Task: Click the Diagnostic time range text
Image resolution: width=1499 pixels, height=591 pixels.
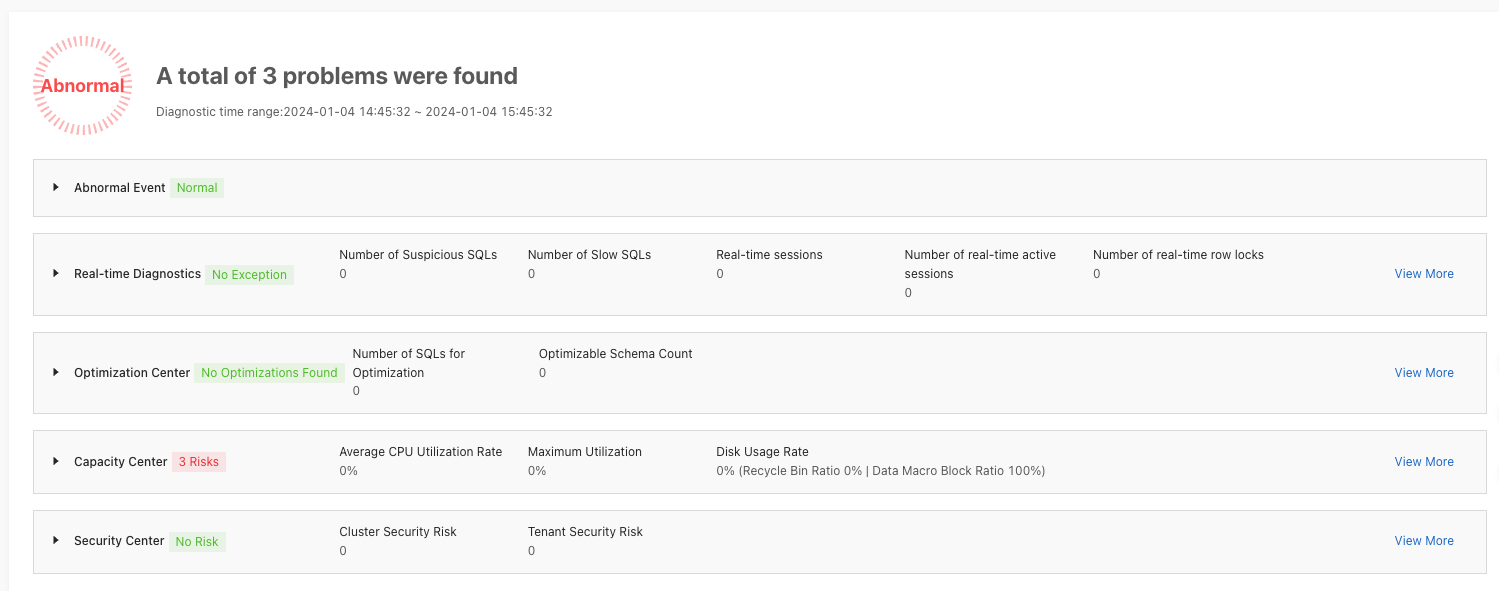Action: click(354, 112)
